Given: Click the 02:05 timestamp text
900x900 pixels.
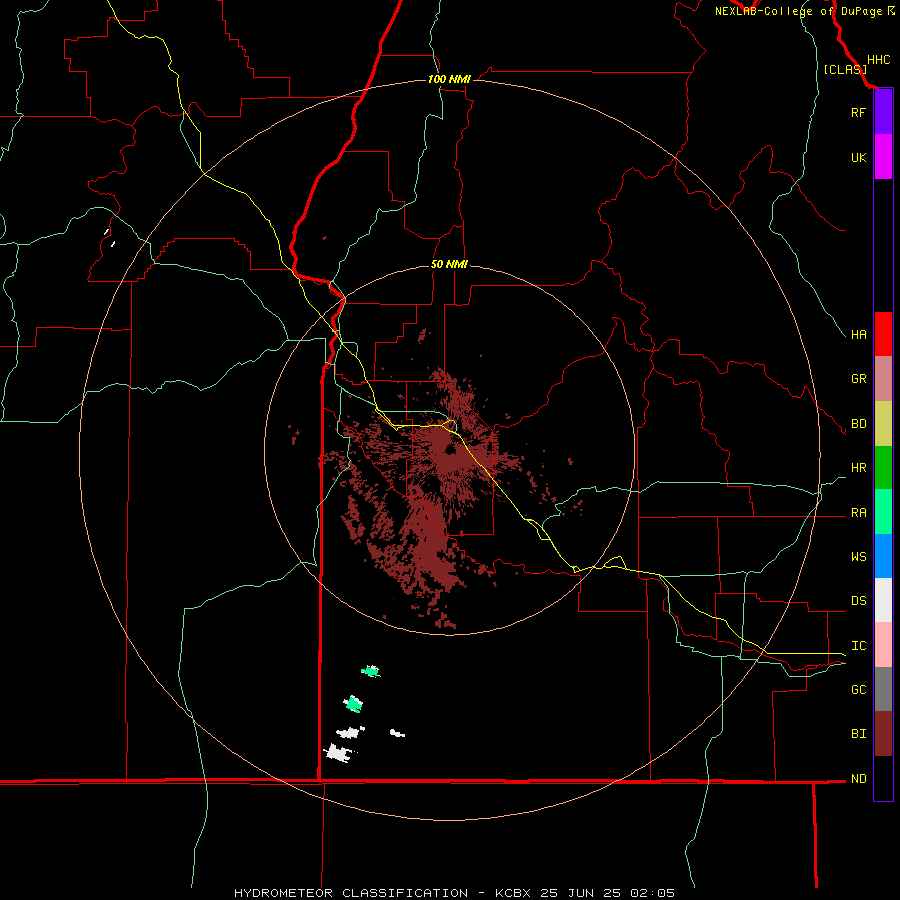Looking at the screenshot, I should [652, 893].
